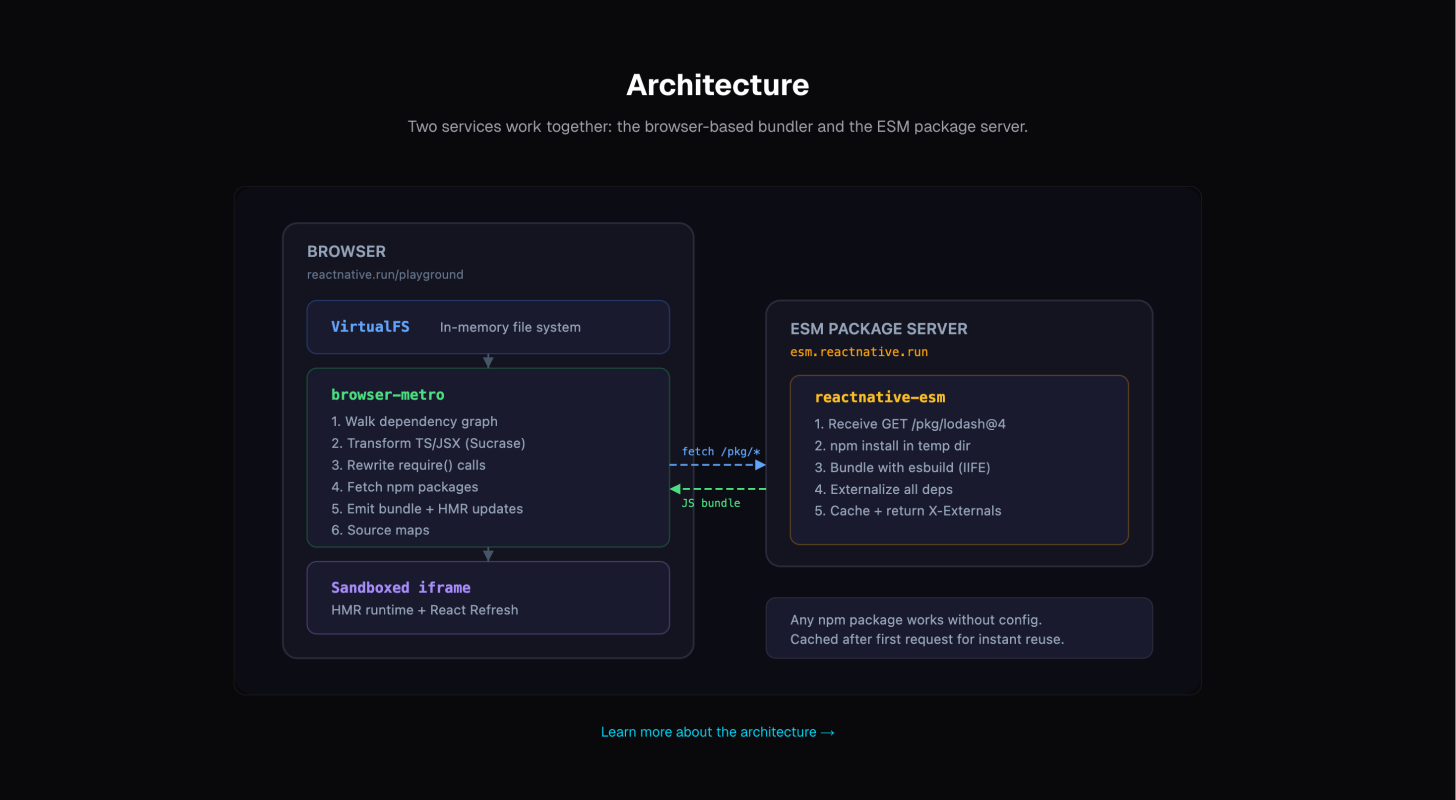Click the Architecture page title
Viewport: 1456px width, 800px height.
pos(716,85)
